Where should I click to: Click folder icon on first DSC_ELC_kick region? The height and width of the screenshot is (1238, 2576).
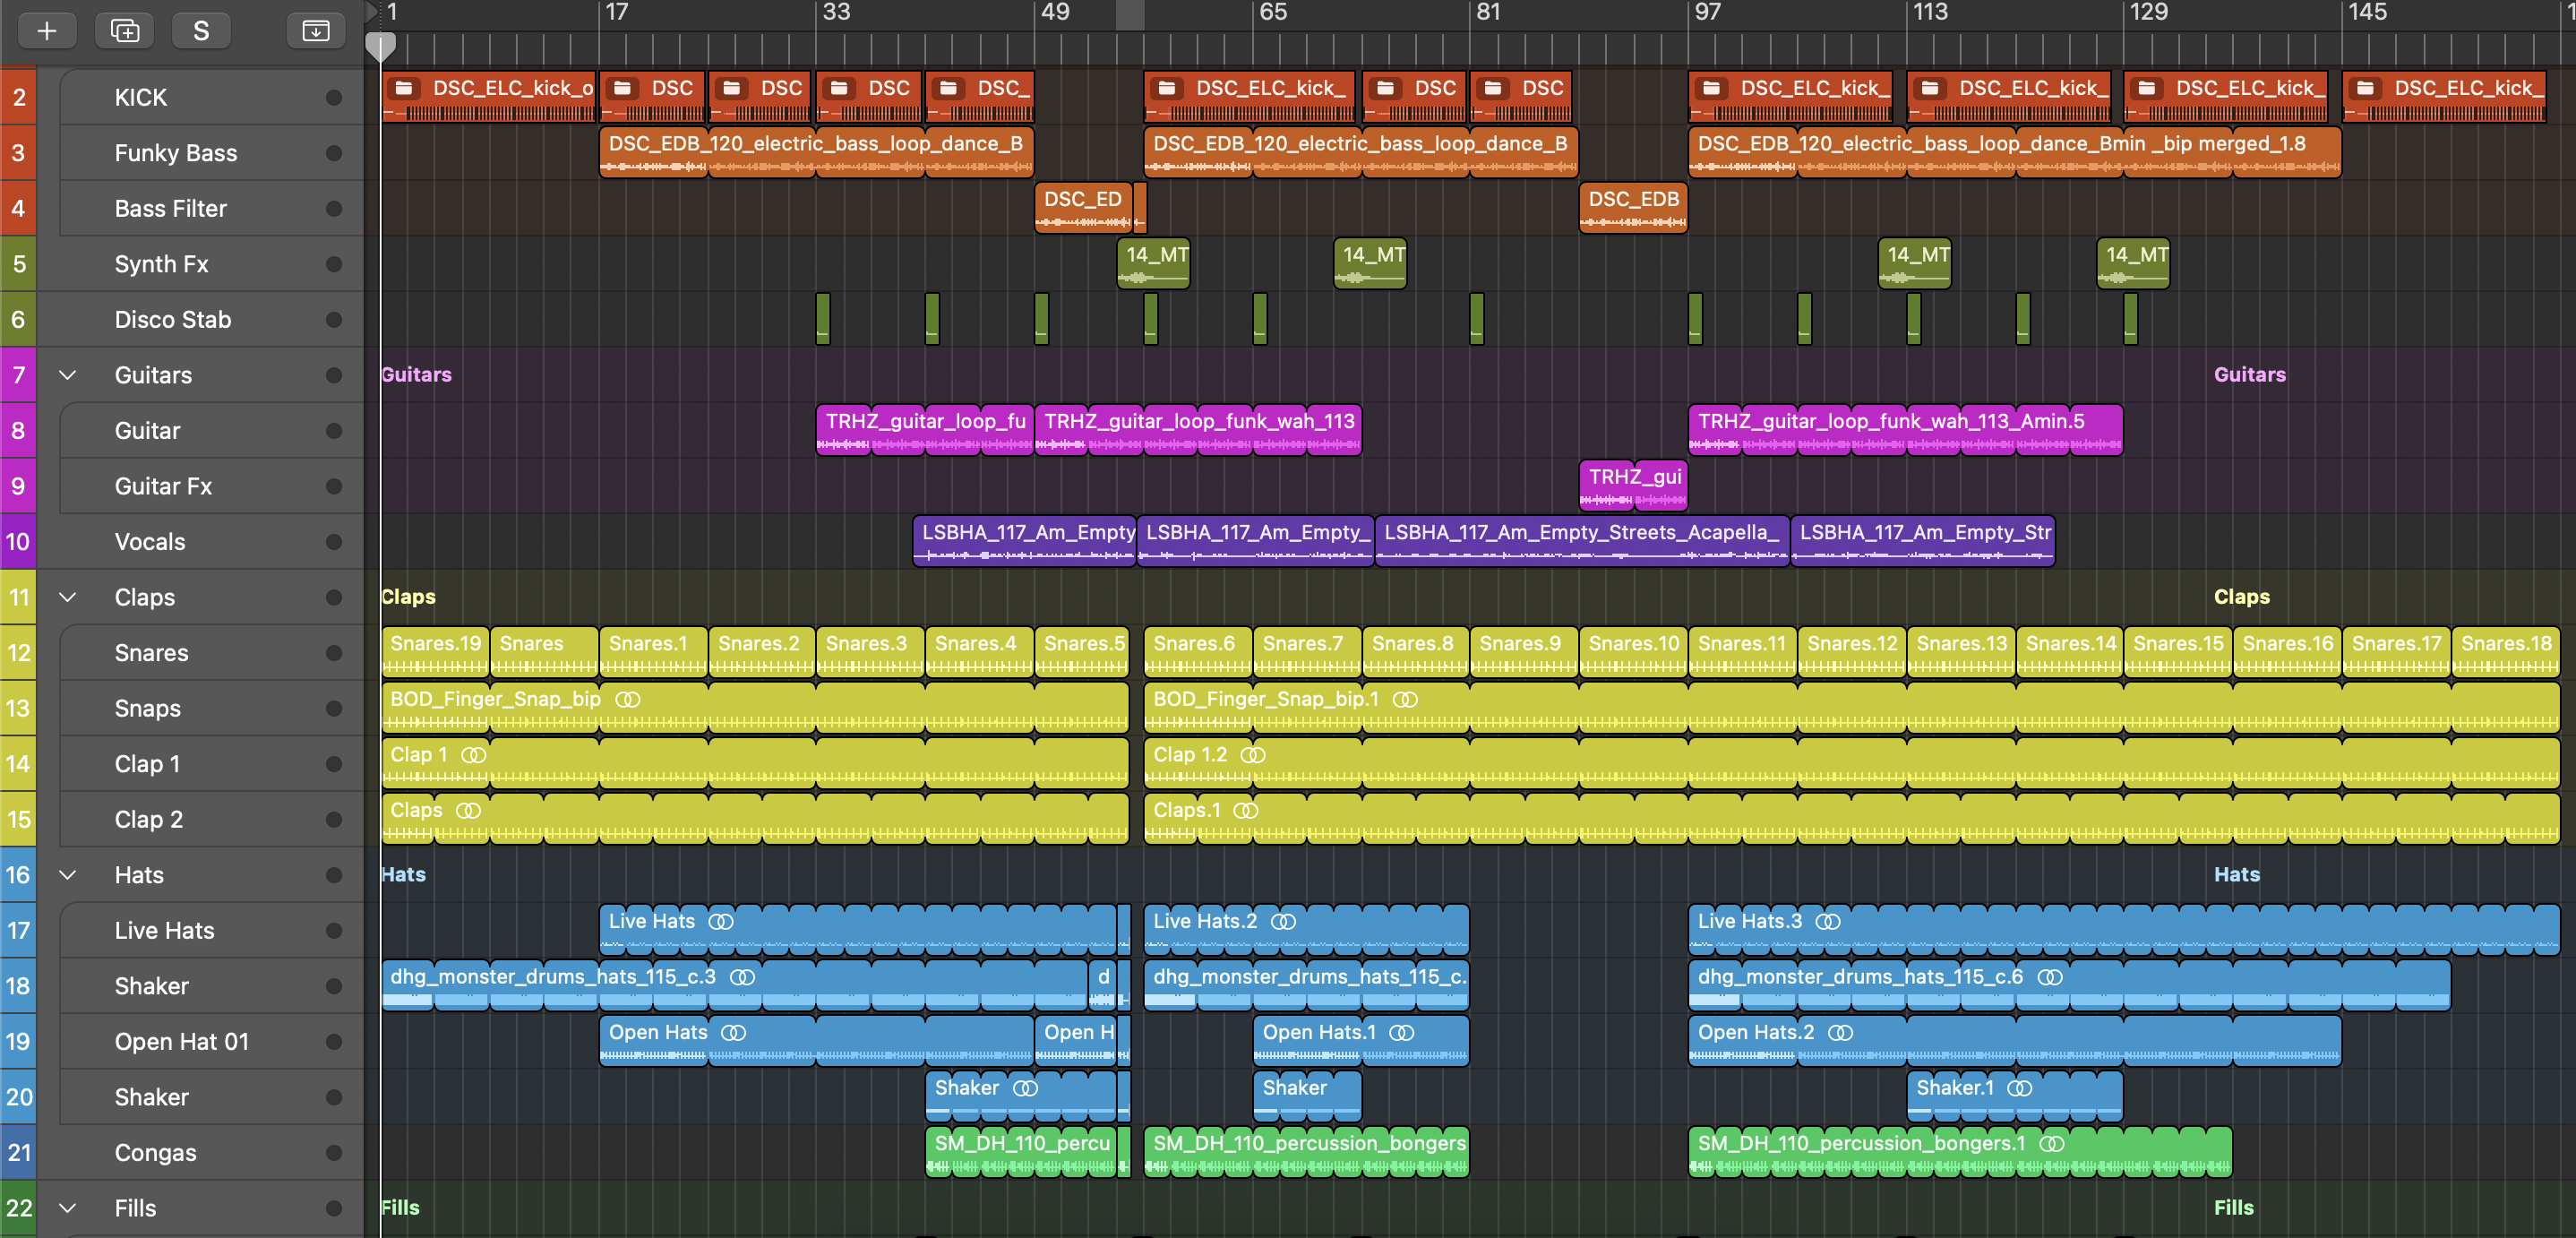404,88
